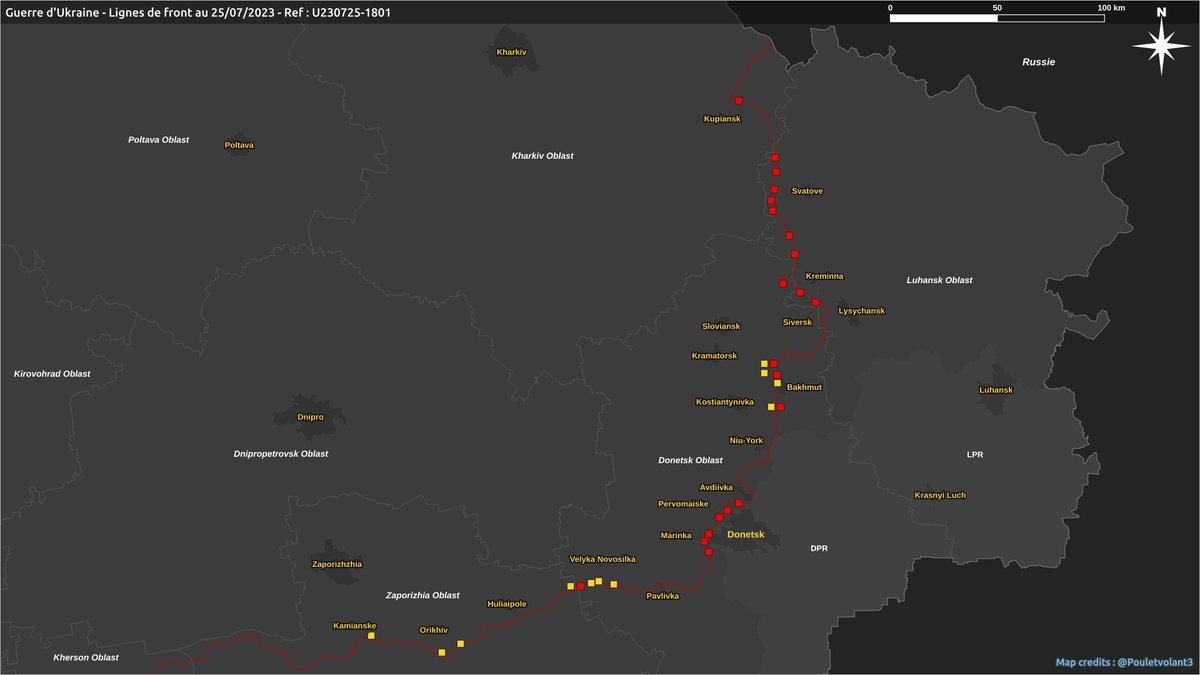Click the Dnipro city label
The image size is (1200, 675).
click(310, 417)
